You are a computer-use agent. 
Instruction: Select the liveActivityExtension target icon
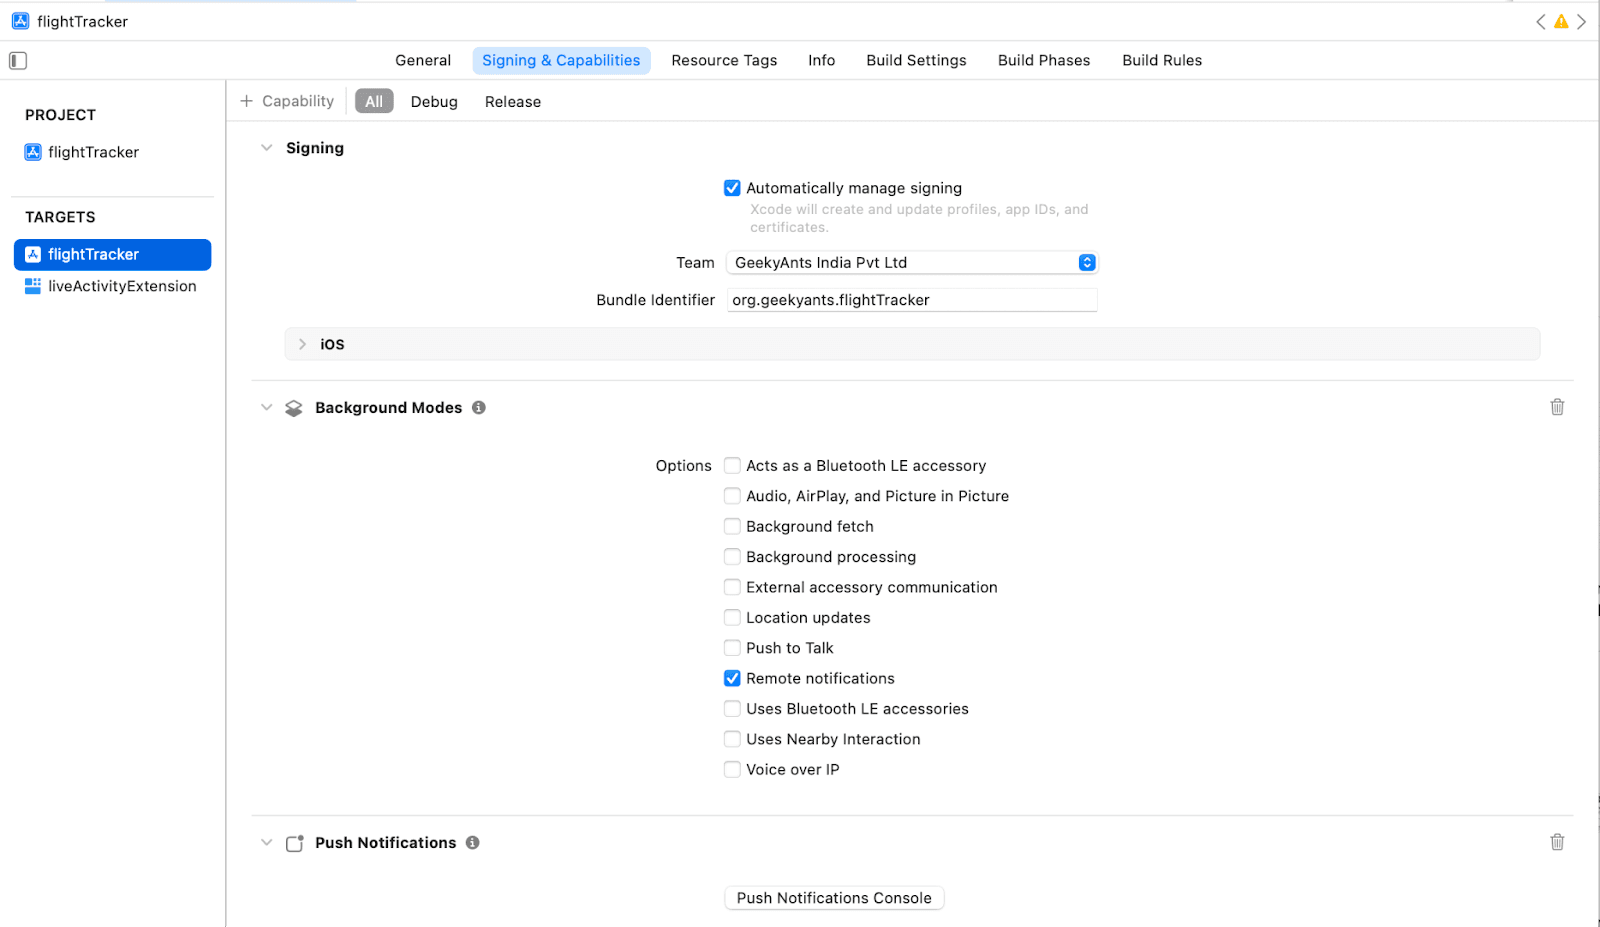coord(33,286)
